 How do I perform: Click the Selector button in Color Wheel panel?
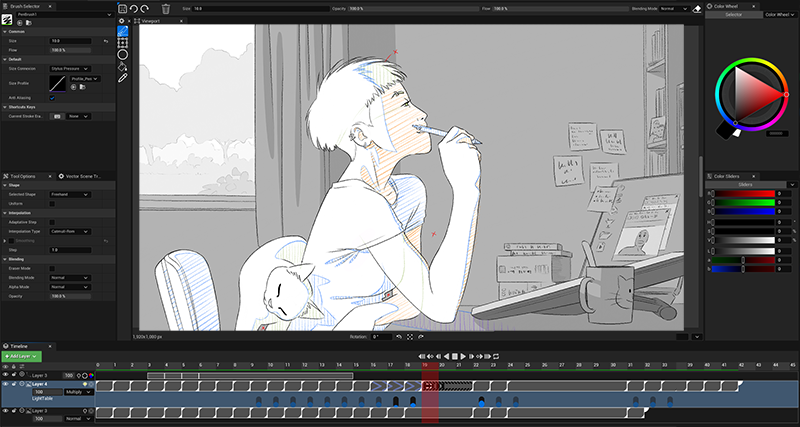(x=734, y=15)
